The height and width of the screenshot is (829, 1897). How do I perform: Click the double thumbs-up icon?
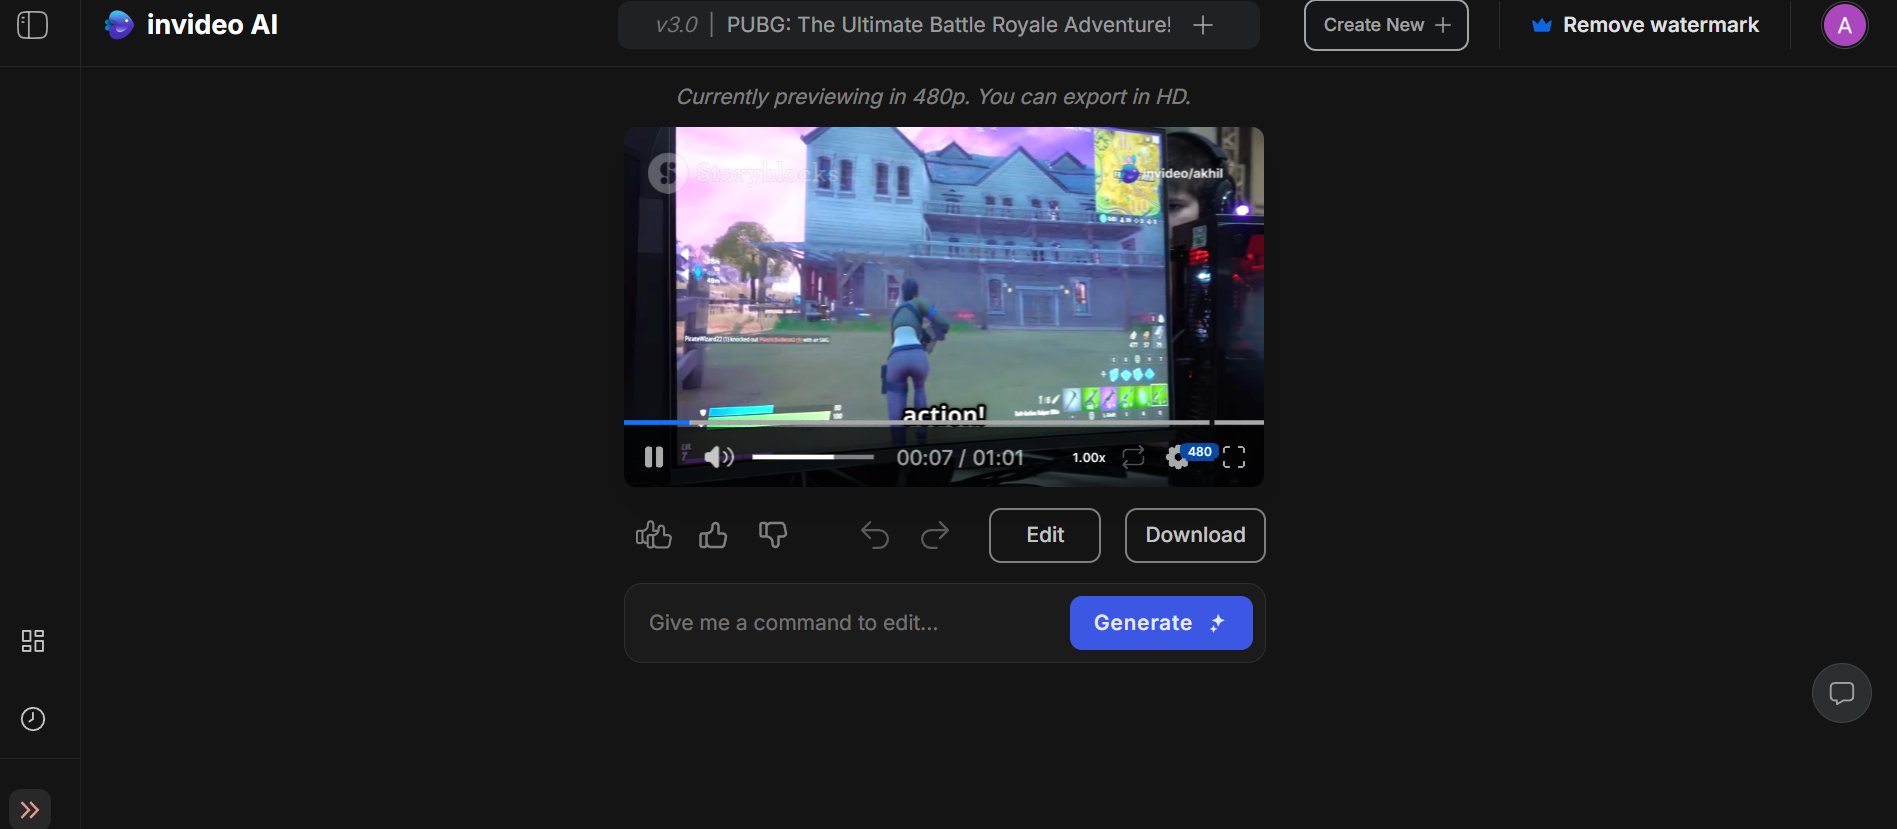(654, 535)
